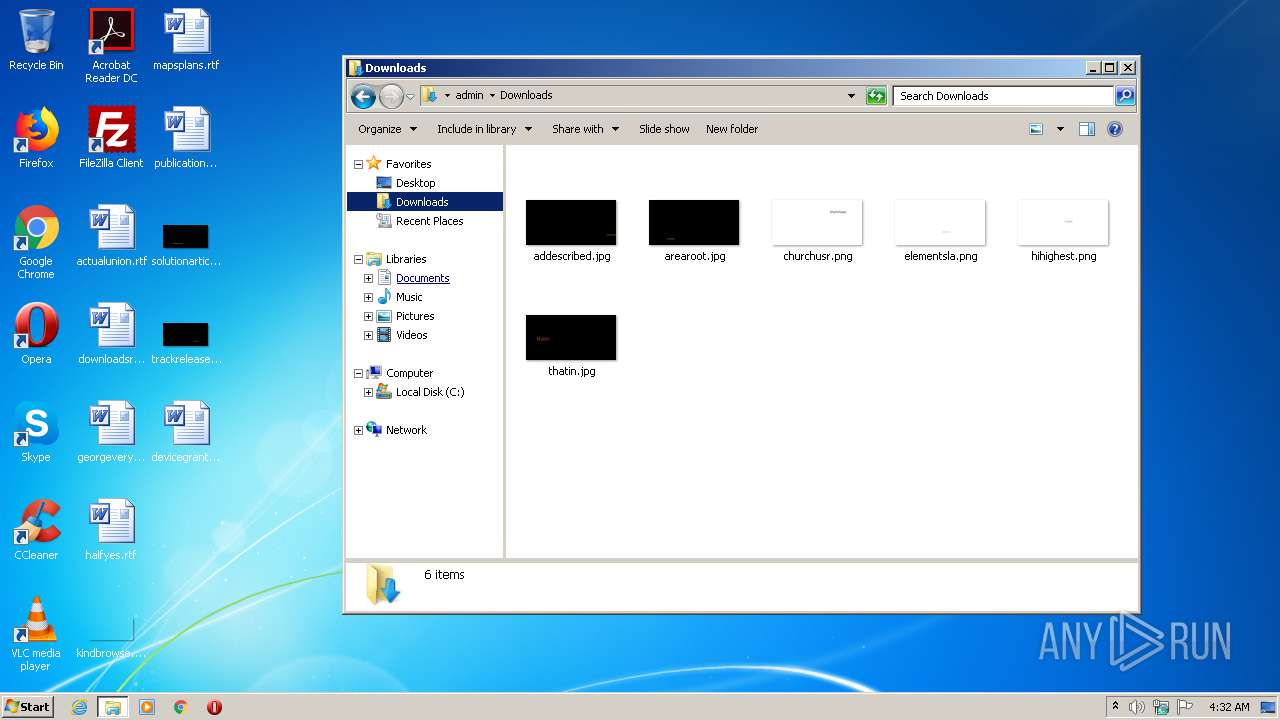Click the Chrome icon in taskbar
Screen dimensions: 1280x720
pyautogui.click(x=180, y=707)
